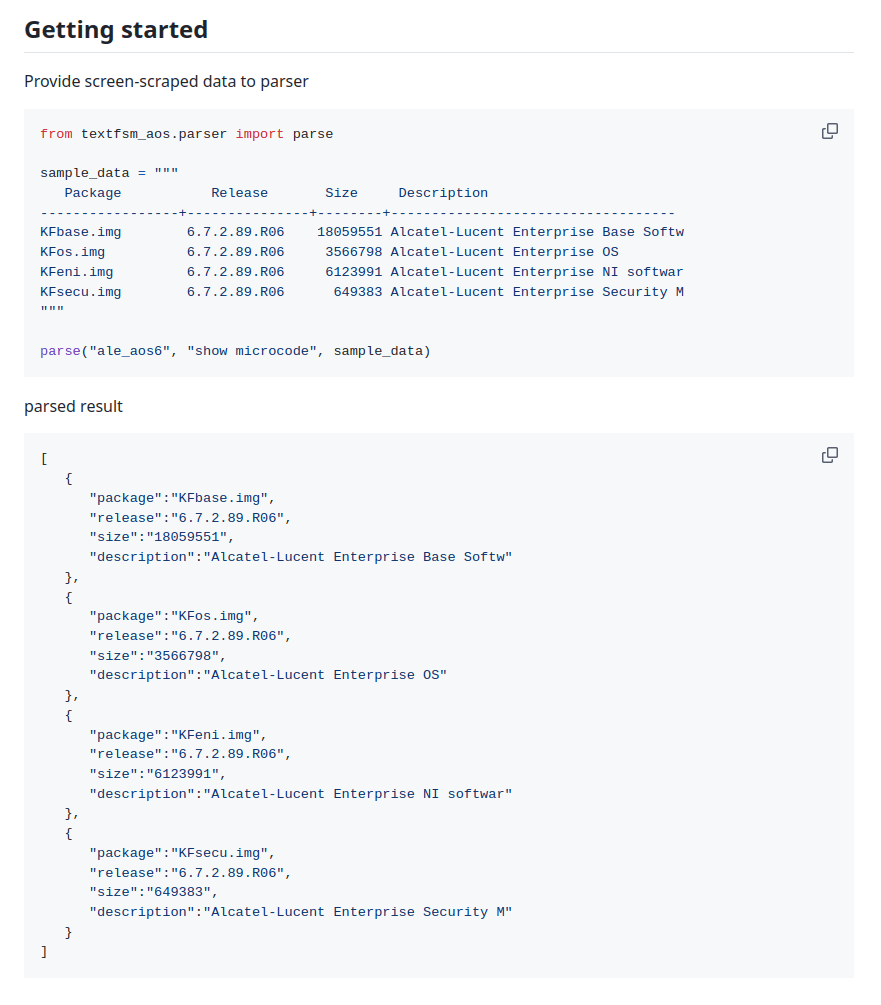Image resolution: width=881 pixels, height=1005 pixels.
Task: Click the parse("ale_aos6", "show microcode") call line
Action: pos(235,351)
